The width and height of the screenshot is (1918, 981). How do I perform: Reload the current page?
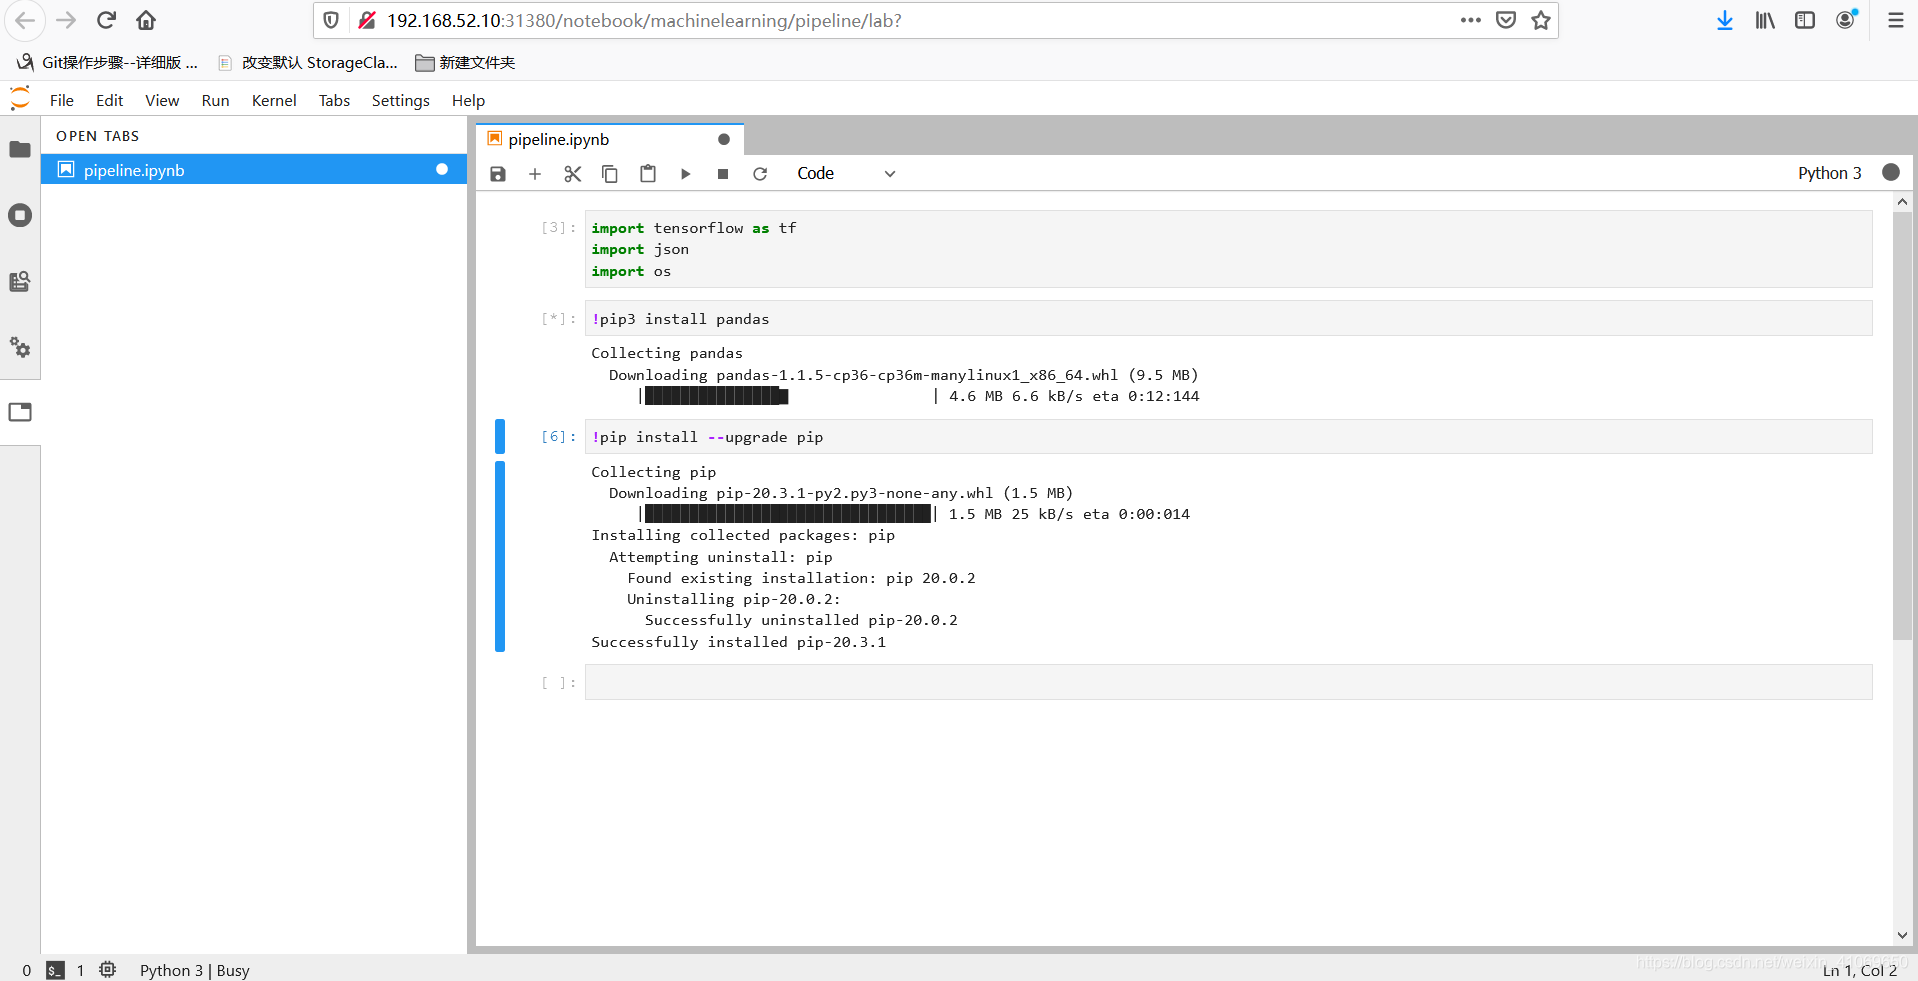click(105, 20)
